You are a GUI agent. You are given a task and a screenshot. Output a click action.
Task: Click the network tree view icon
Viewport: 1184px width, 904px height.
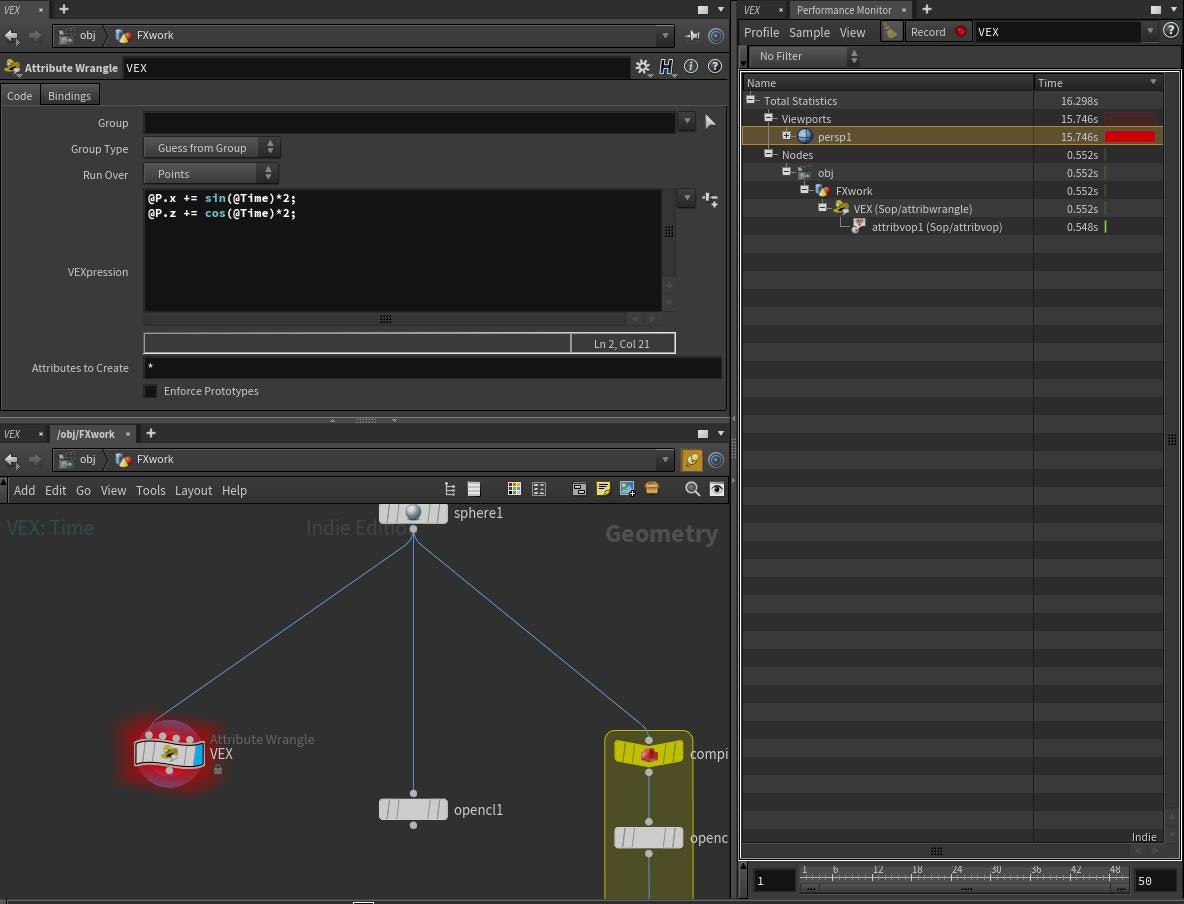pyautogui.click(x=449, y=489)
